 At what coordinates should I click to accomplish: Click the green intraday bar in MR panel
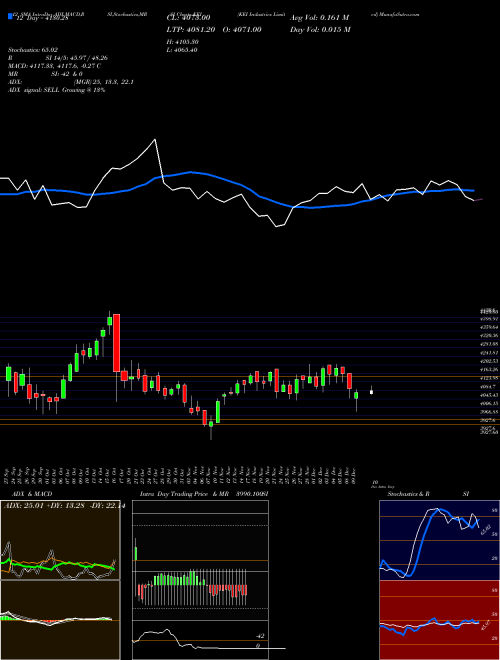tap(136, 554)
